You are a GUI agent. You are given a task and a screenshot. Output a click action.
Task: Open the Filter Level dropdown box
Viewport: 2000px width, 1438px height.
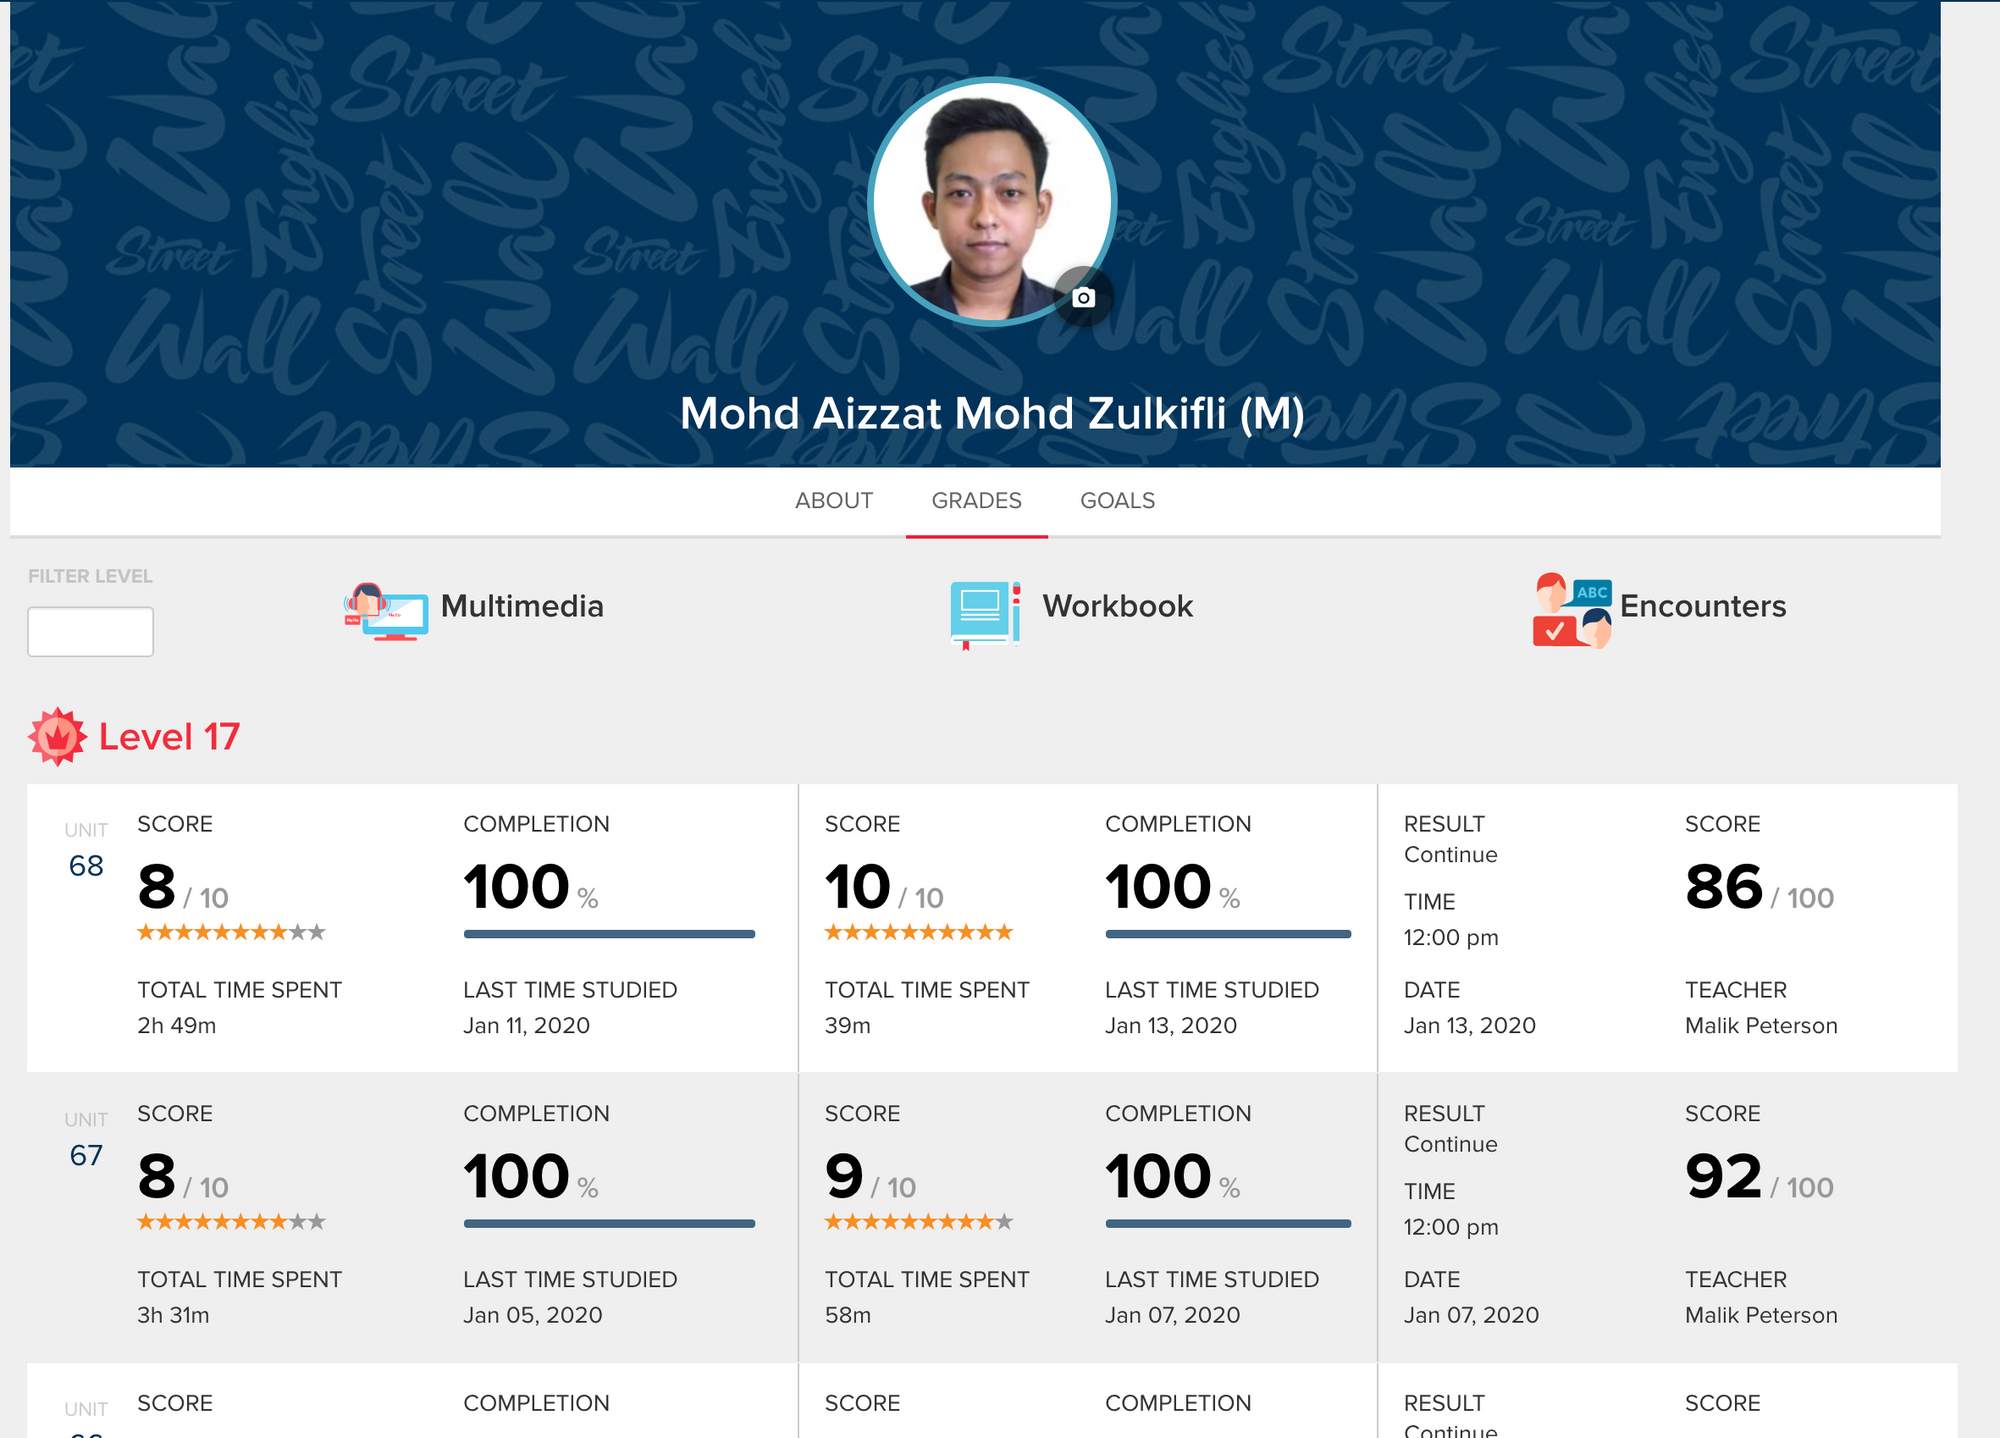click(90, 631)
